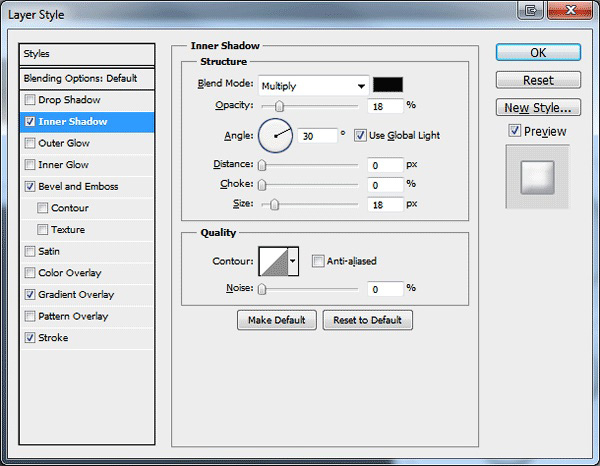Uncheck the Stroke checkbox
Image resolution: width=600 pixels, height=466 pixels.
click(x=30, y=338)
